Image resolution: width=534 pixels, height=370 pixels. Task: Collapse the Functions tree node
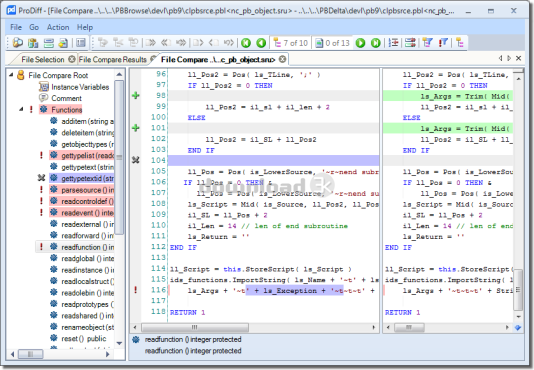pos(21,109)
